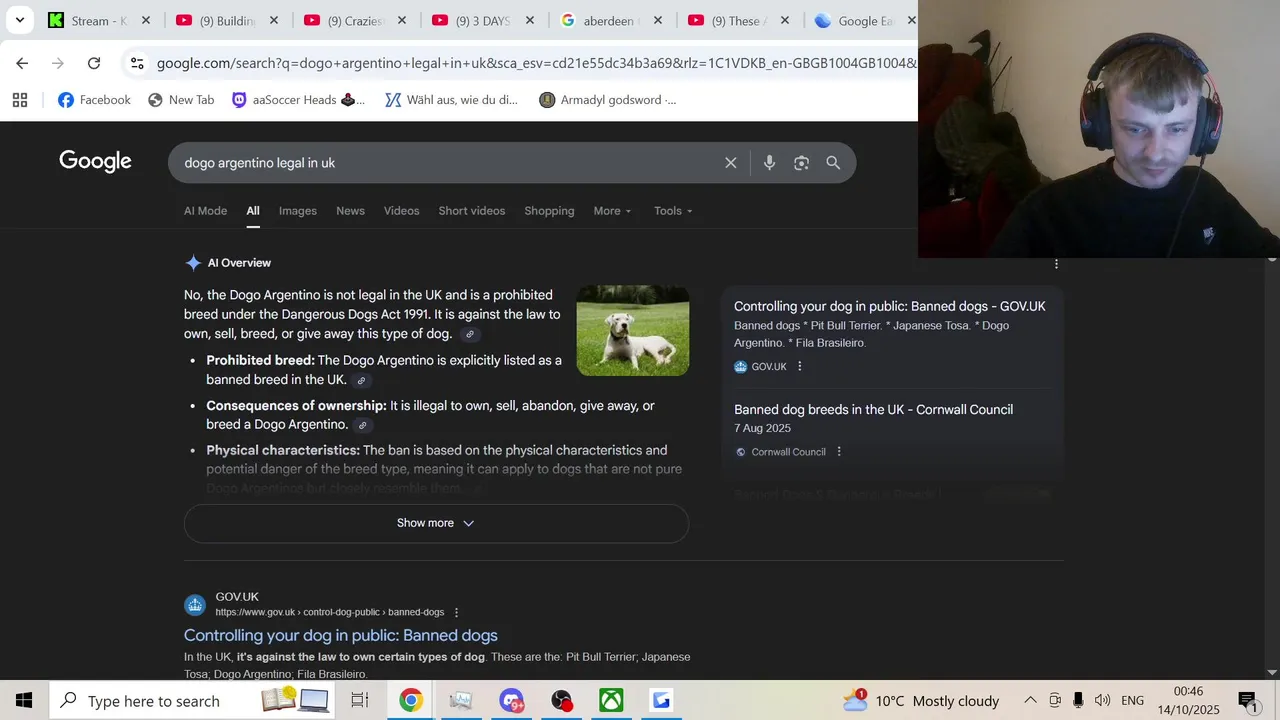Open the weather widget '10°C Mostly cloudy'
The height and width of the screenshot is (720, 1280).
[921, 700]
